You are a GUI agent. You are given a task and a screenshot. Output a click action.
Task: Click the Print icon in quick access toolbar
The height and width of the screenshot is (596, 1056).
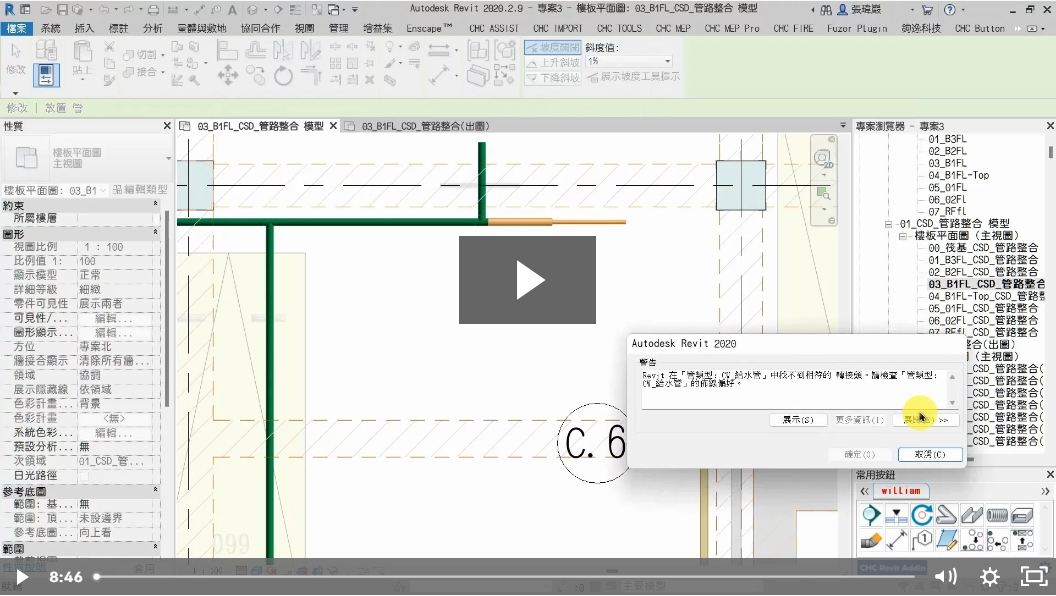(153, 9)
